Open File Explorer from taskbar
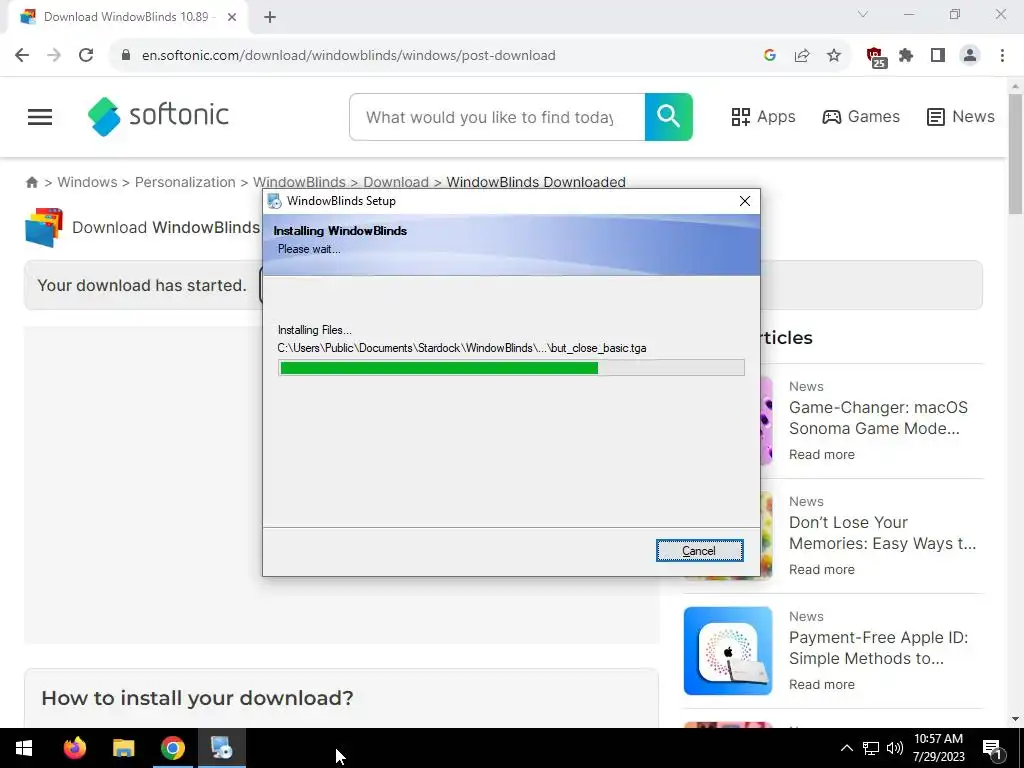 [123, 748]
